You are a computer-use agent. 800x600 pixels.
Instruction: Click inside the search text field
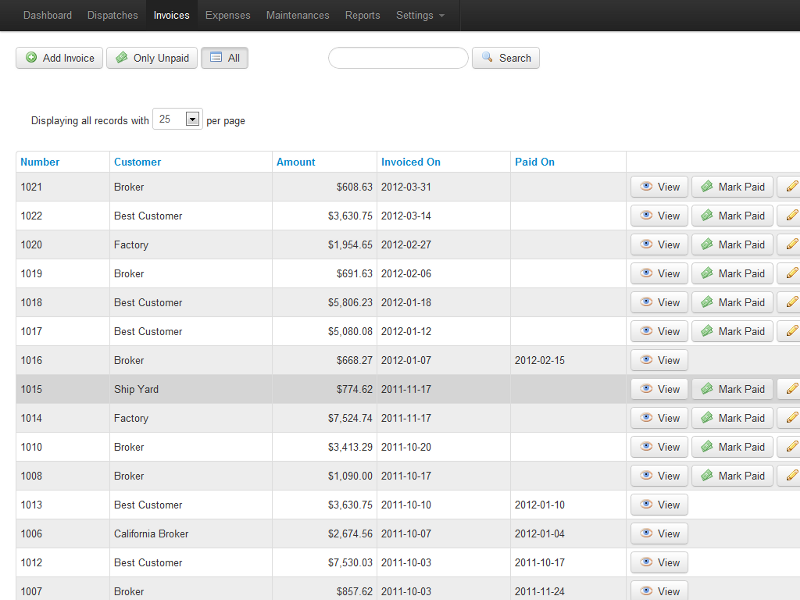tap(397, 58)
